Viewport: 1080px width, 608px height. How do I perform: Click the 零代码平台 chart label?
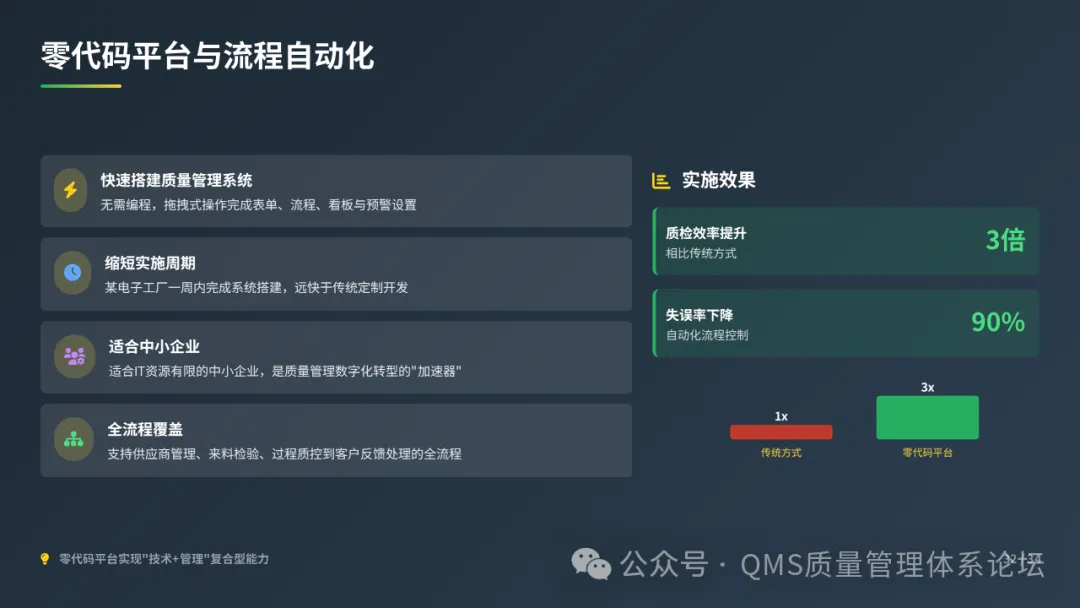tap(927, 452)
